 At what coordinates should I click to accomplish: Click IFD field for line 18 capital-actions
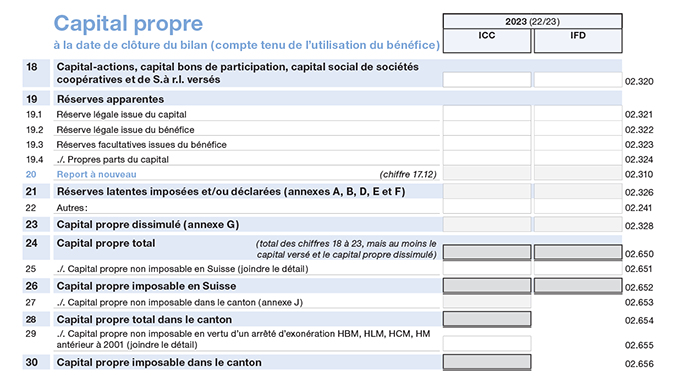click(578, 80)
